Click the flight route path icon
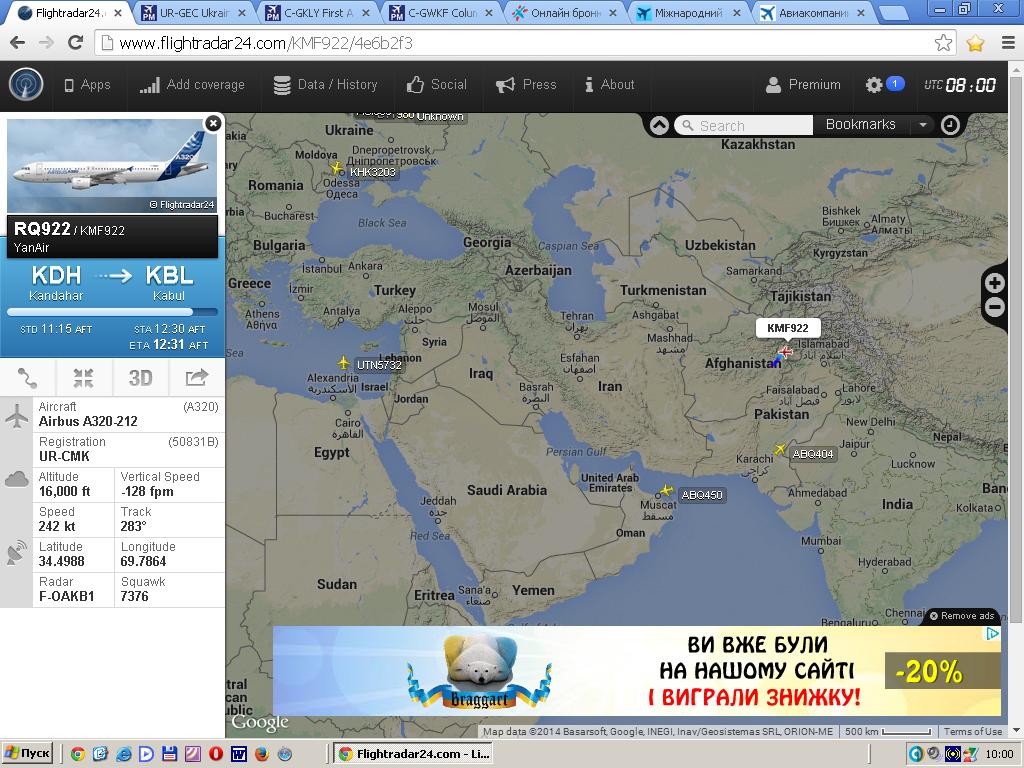 point(27,377)
